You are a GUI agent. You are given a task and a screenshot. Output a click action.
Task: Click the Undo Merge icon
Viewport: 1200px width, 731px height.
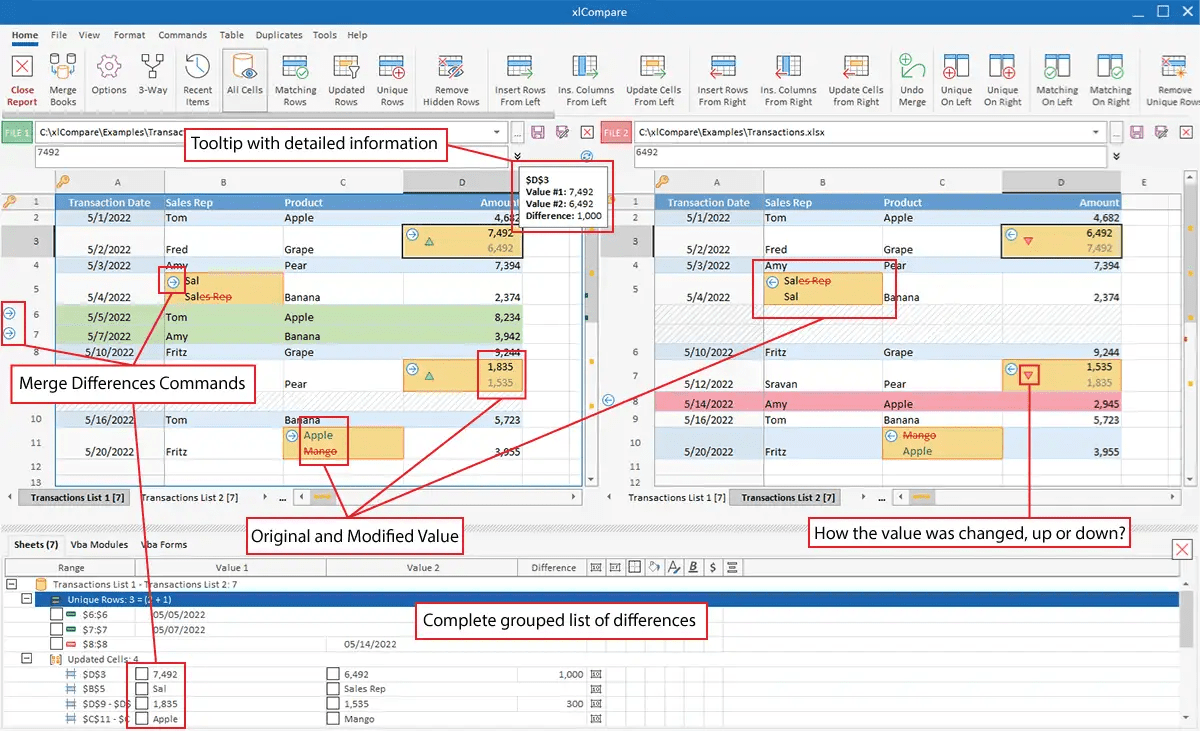point(913,78)
